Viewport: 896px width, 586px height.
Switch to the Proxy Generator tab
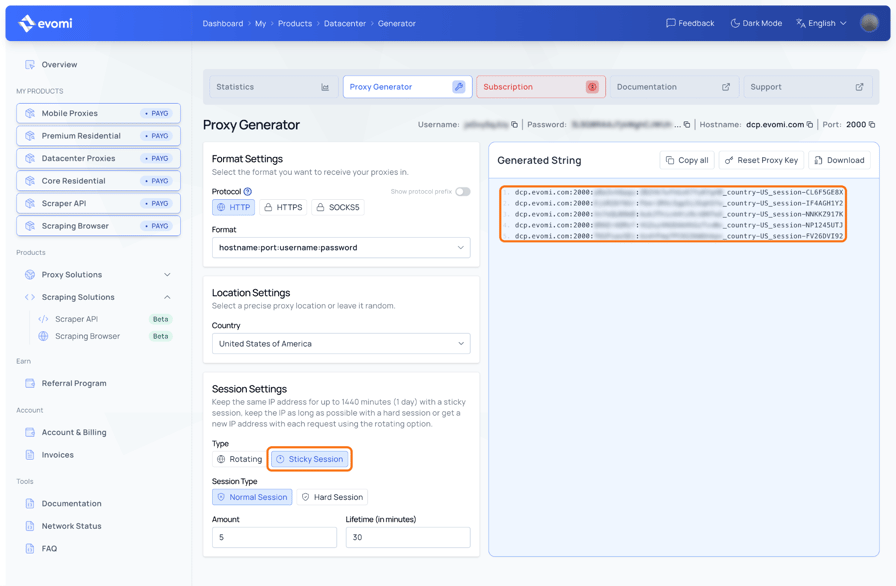pos(407,87)
